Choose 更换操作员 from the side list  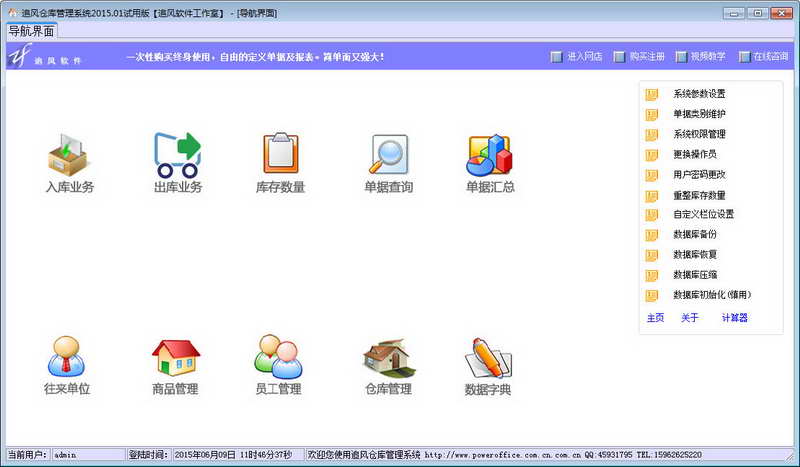point(695,154)
